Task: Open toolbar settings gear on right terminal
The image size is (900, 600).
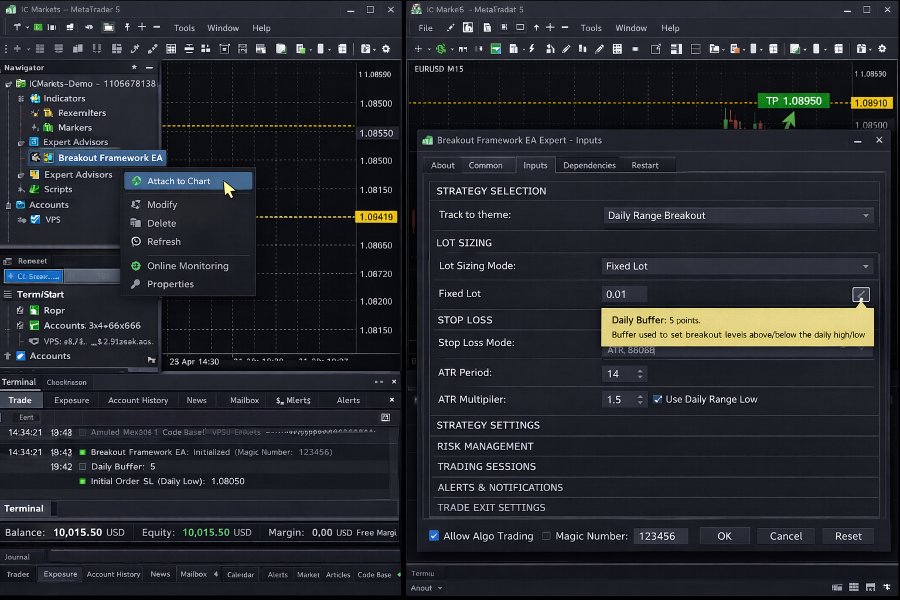Action: tap(881, 48)
